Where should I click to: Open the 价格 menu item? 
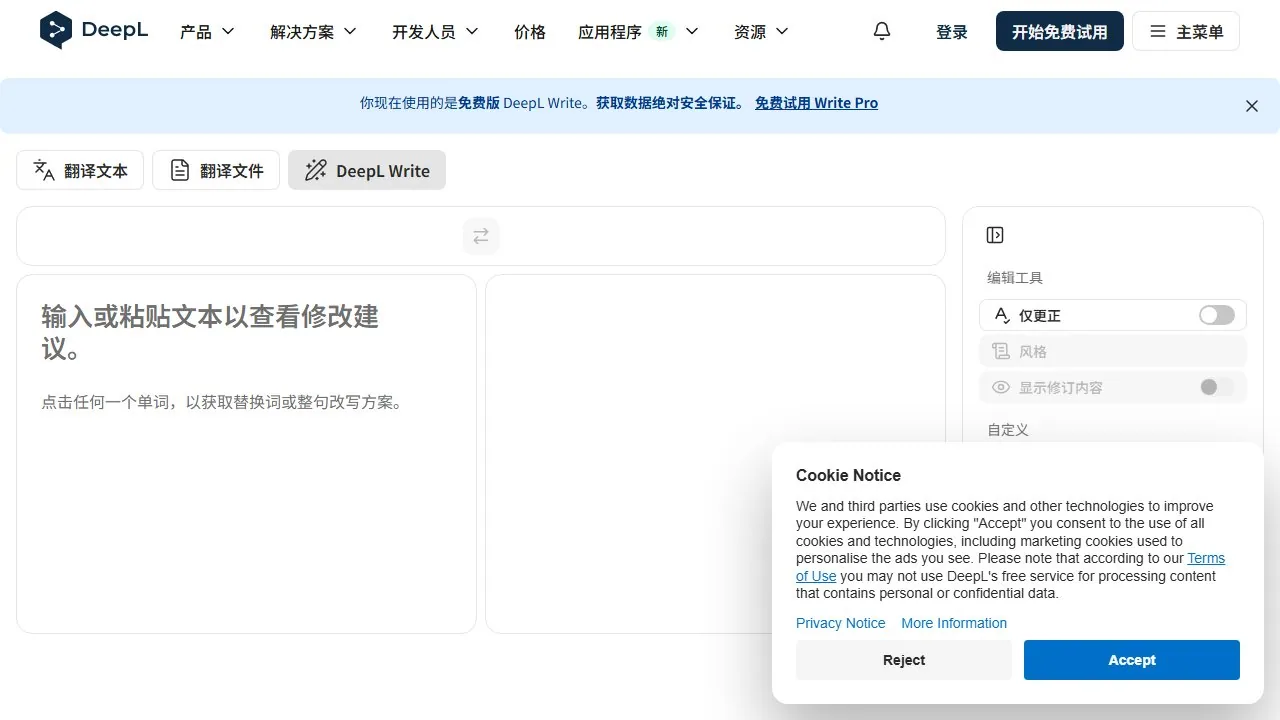[530, 32]
